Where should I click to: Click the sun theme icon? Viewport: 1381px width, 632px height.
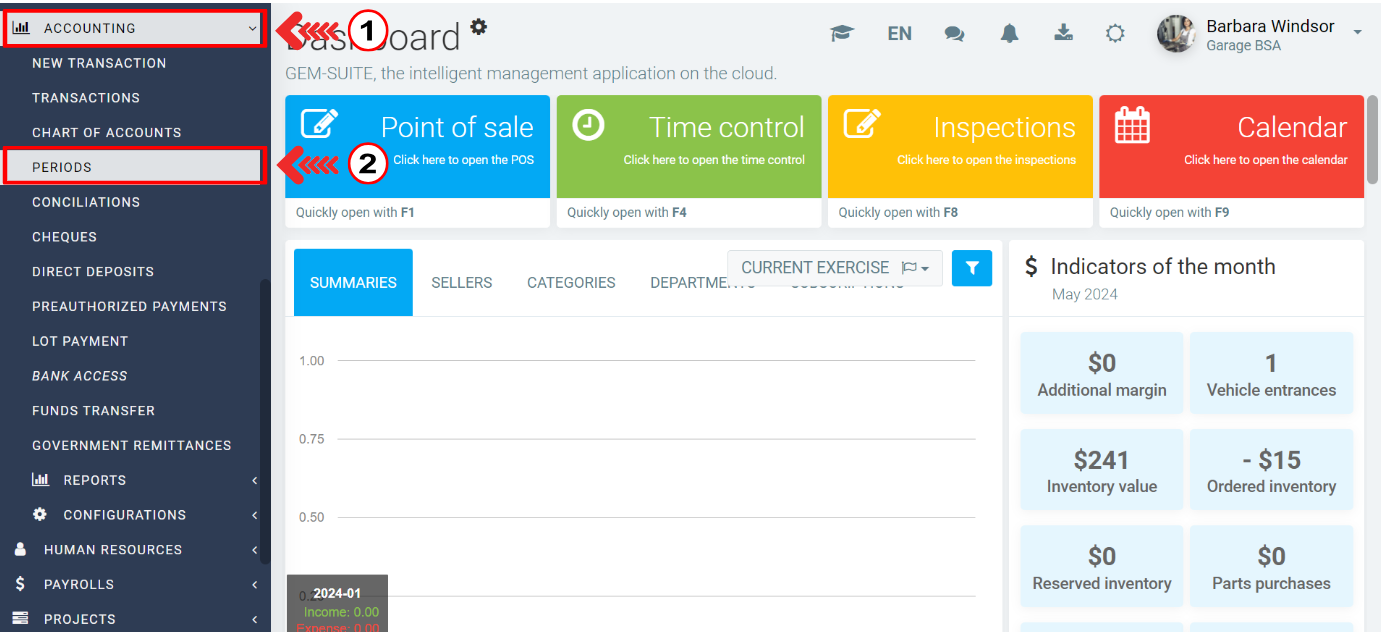pyautogui.click(x=1115, y=33)
